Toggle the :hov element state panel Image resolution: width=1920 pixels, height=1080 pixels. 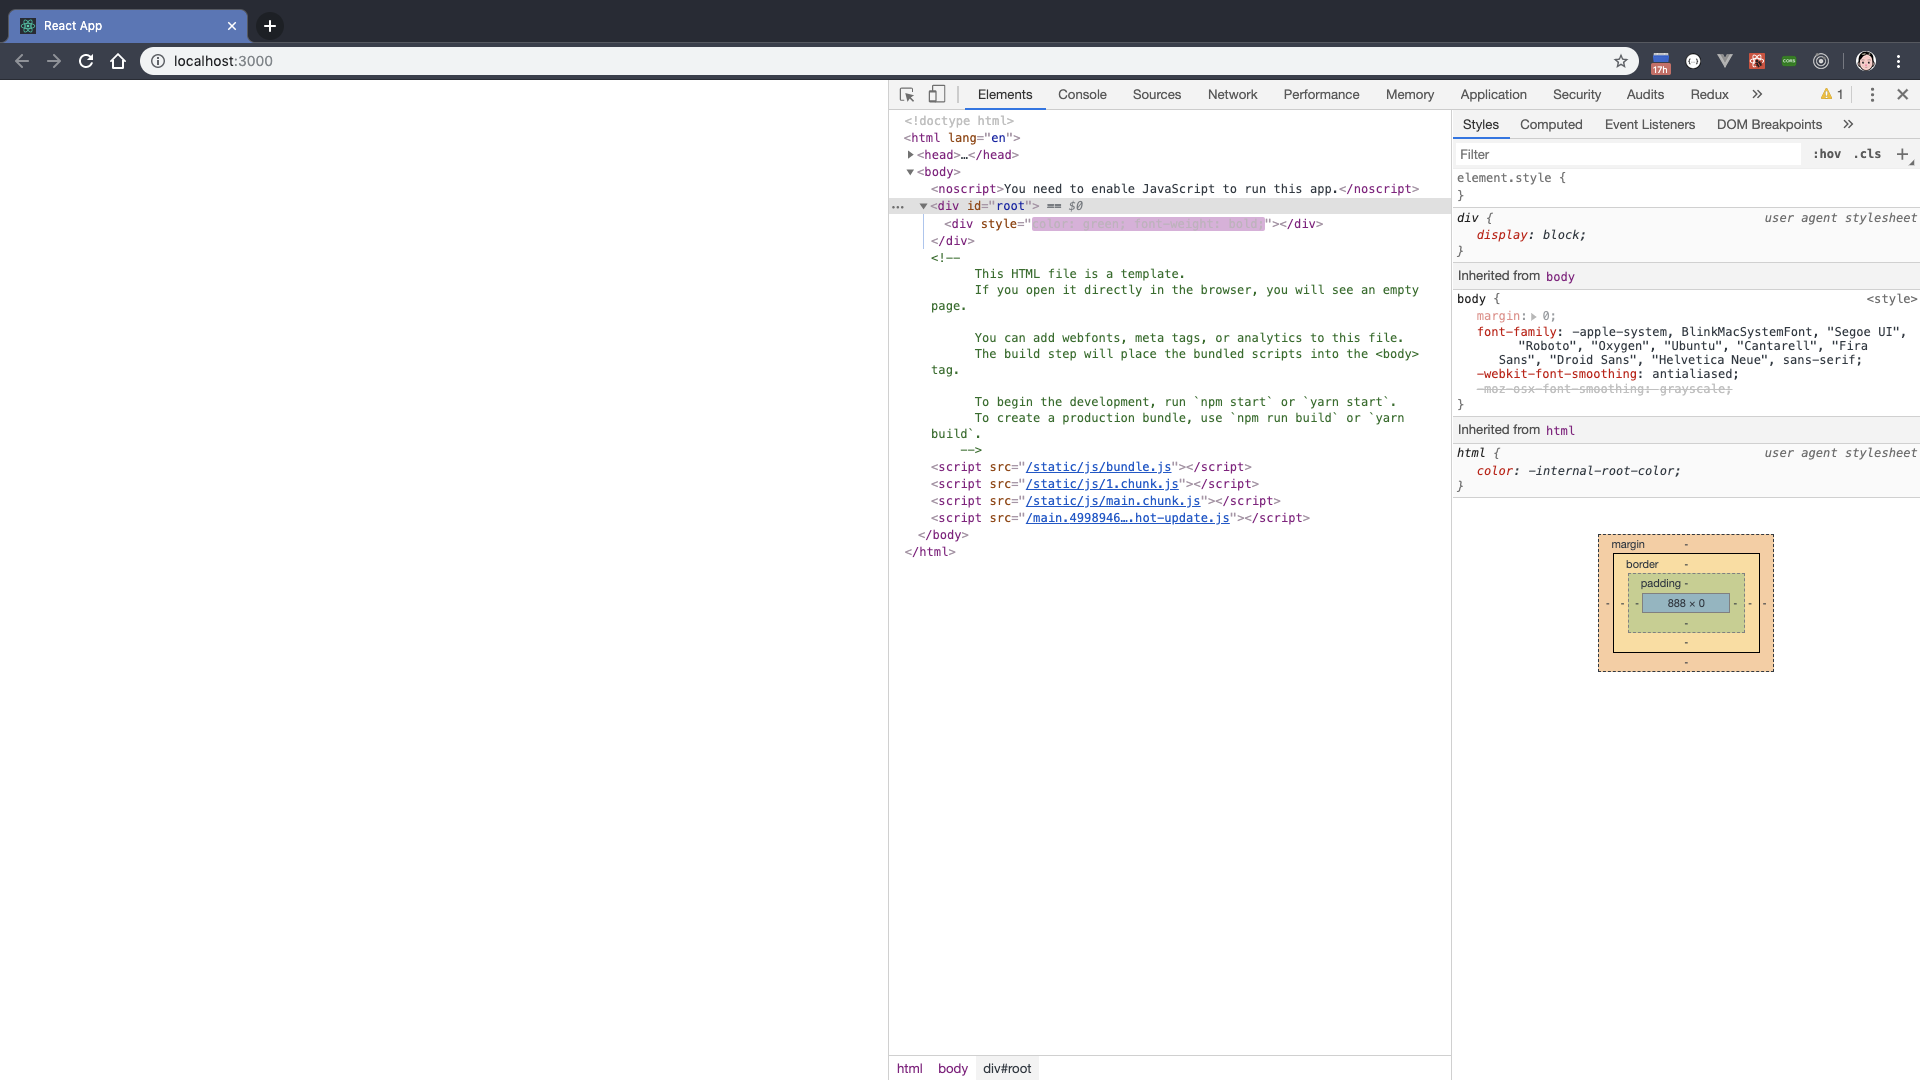[1827, 154]
